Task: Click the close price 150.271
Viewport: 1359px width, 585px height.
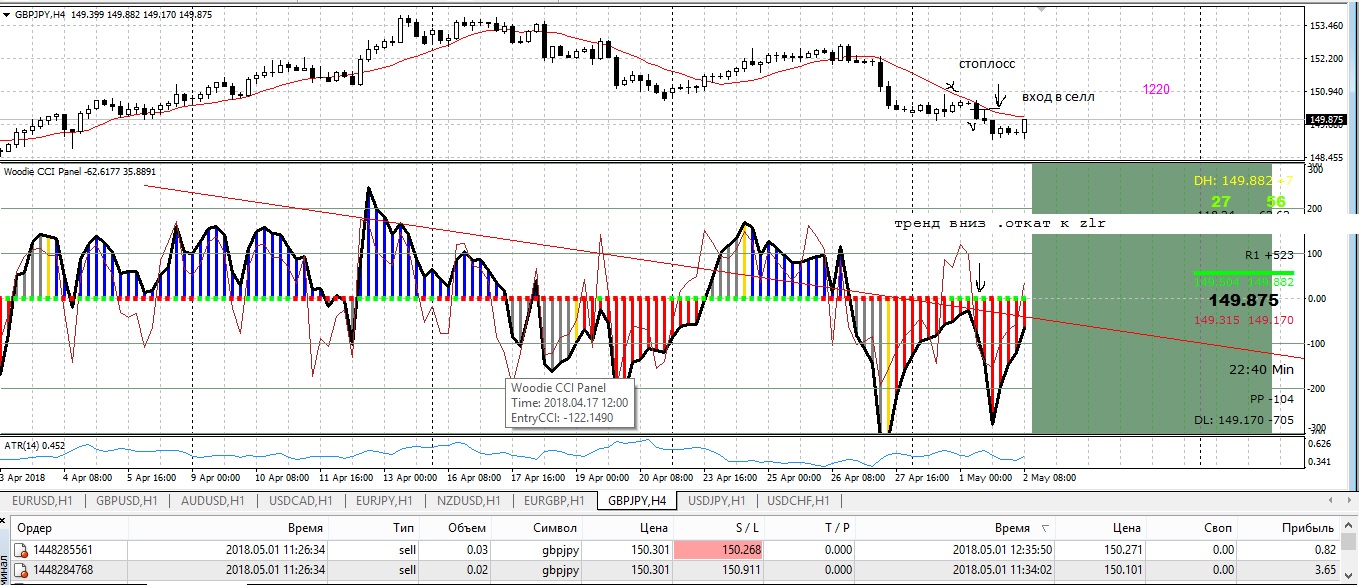Action: (1122, 550)
